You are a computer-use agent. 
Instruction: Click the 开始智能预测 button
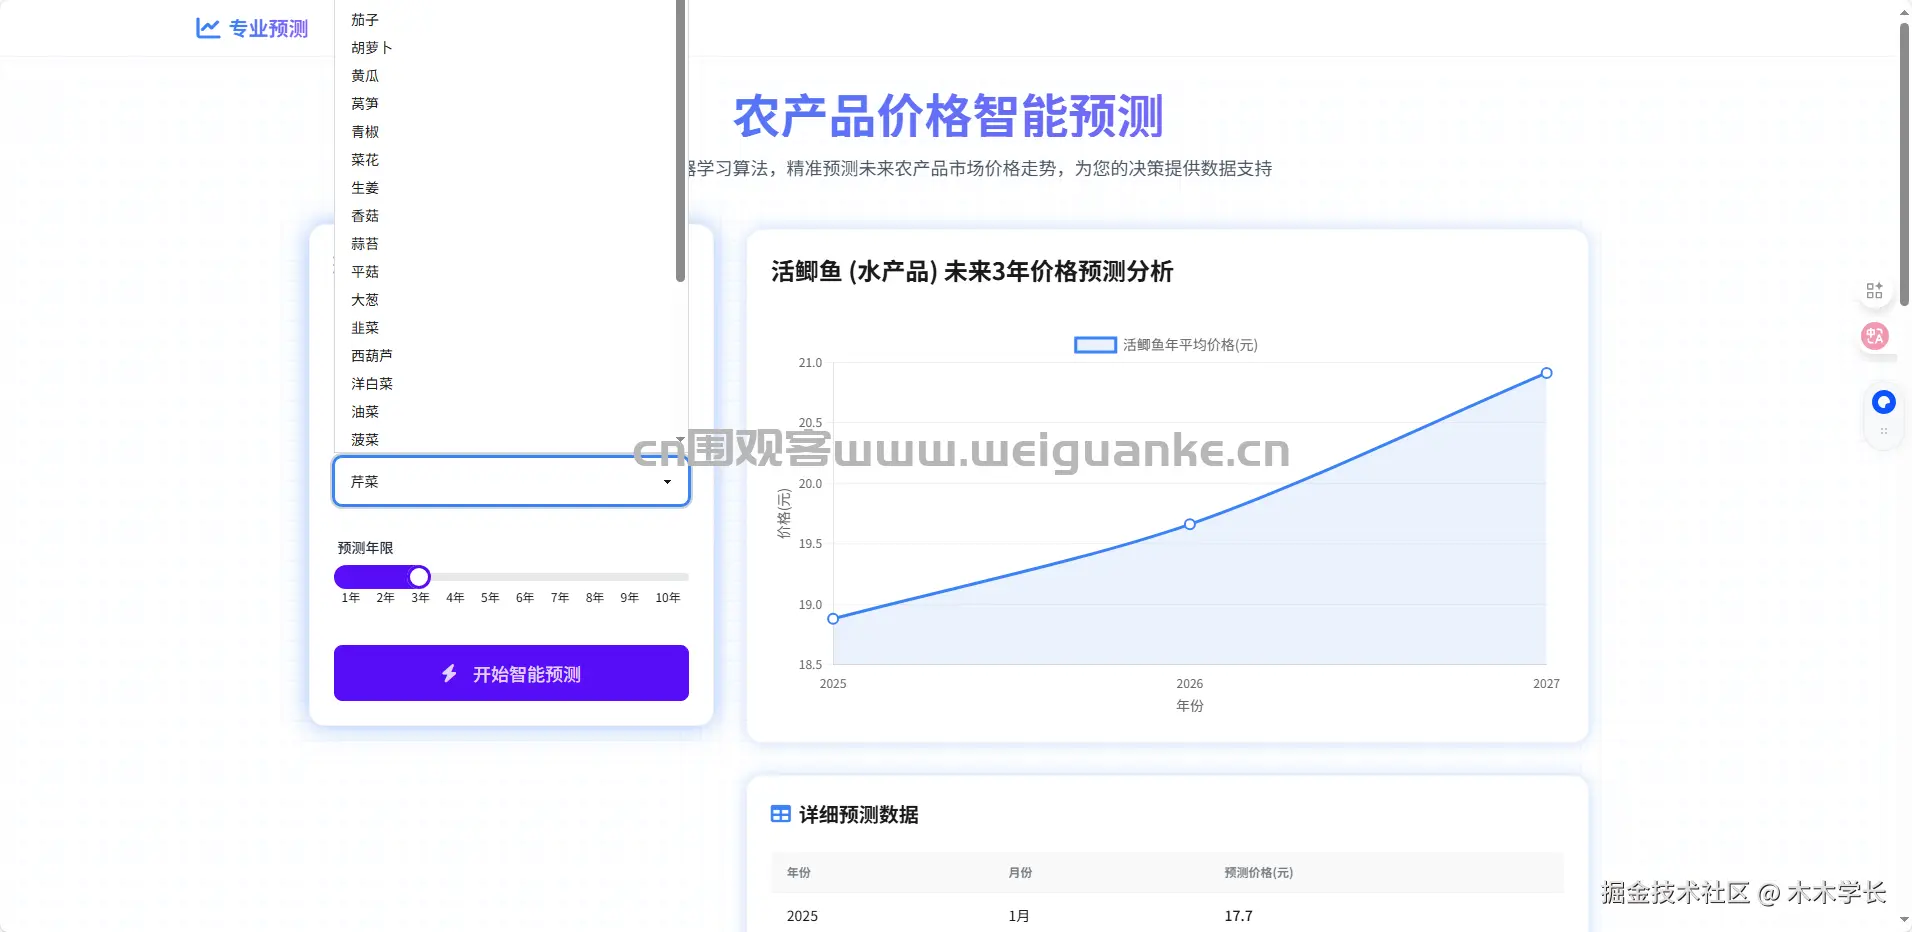coord(511,673)
